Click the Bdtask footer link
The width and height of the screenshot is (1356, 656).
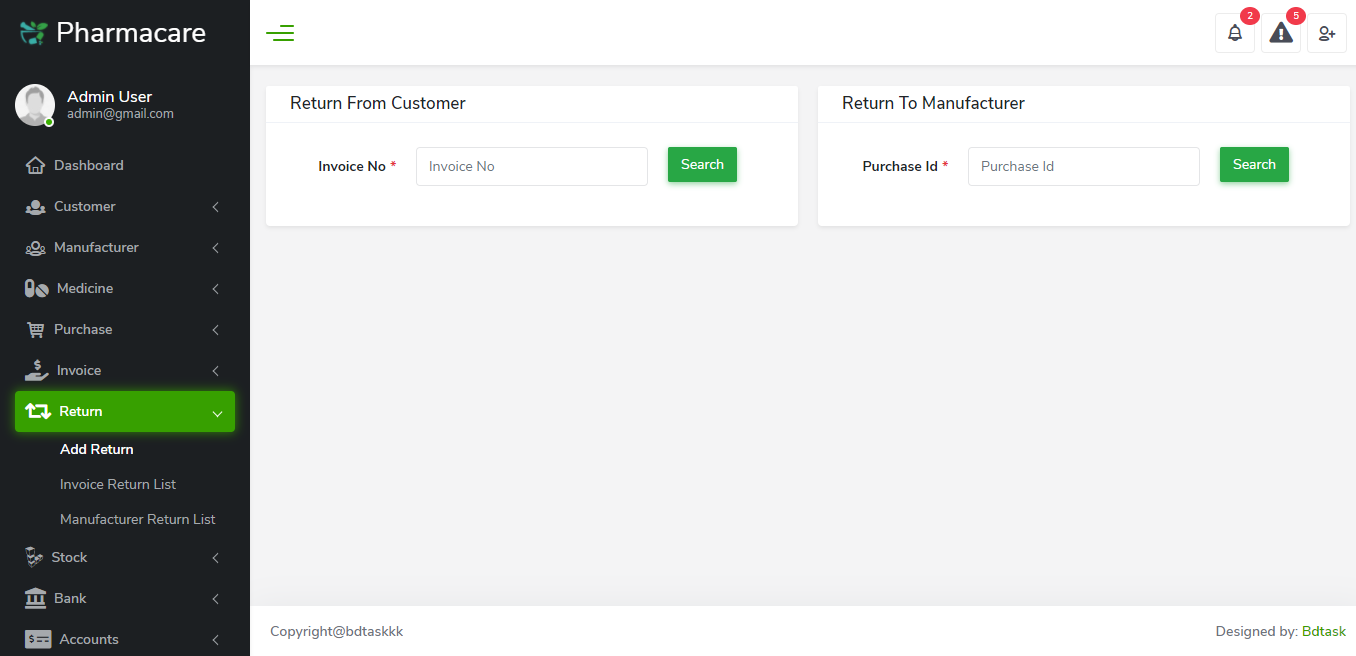[1323, 631]
